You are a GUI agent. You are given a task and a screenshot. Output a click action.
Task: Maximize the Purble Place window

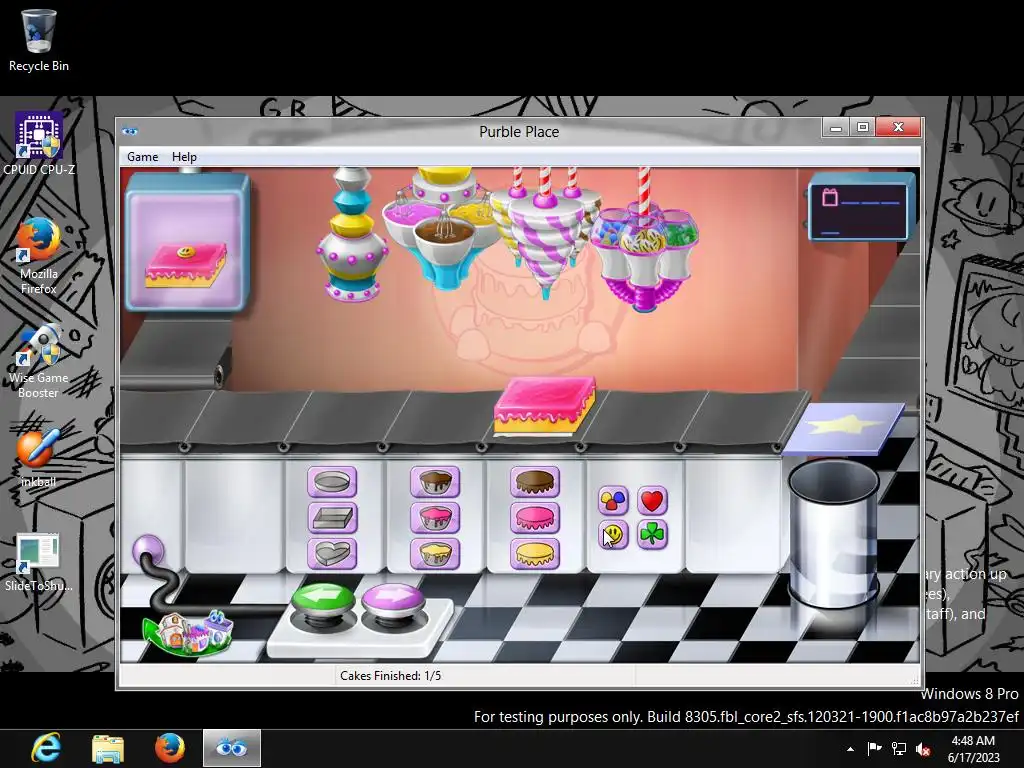coord(862,128)
